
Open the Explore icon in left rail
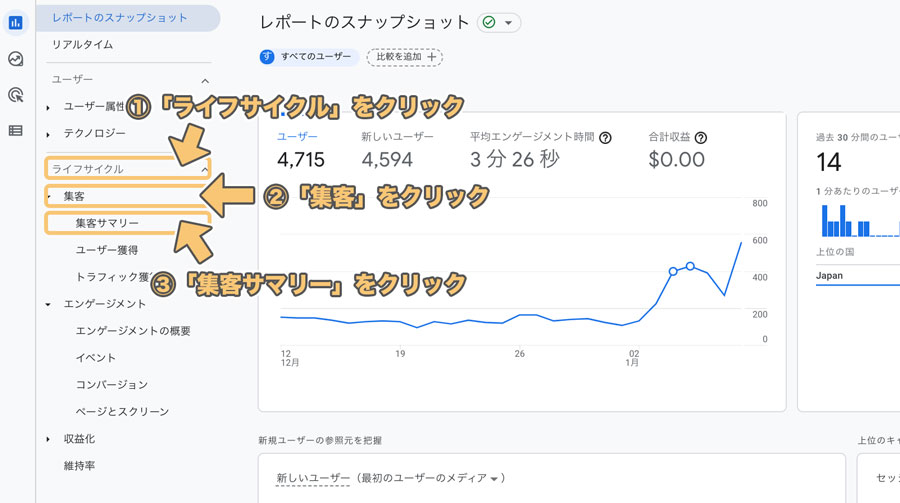tap(15, 59)
